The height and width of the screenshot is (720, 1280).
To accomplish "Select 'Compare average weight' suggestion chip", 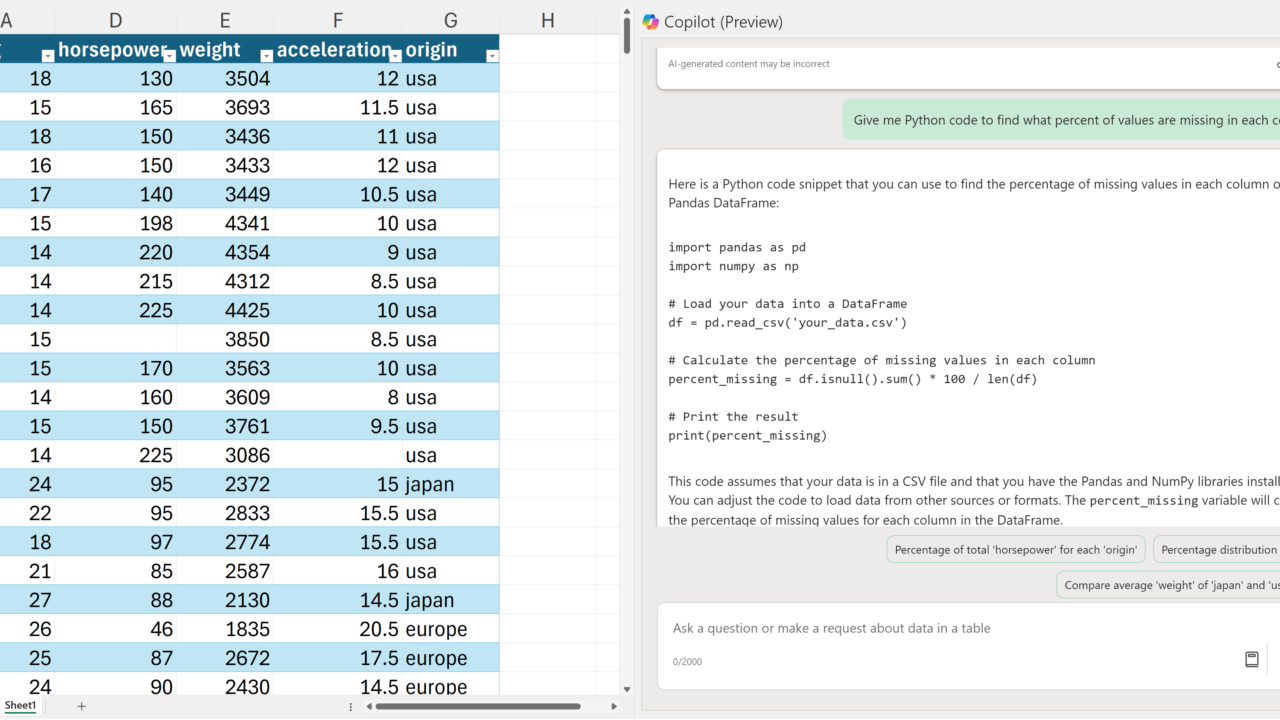I will pos(1168,585).
